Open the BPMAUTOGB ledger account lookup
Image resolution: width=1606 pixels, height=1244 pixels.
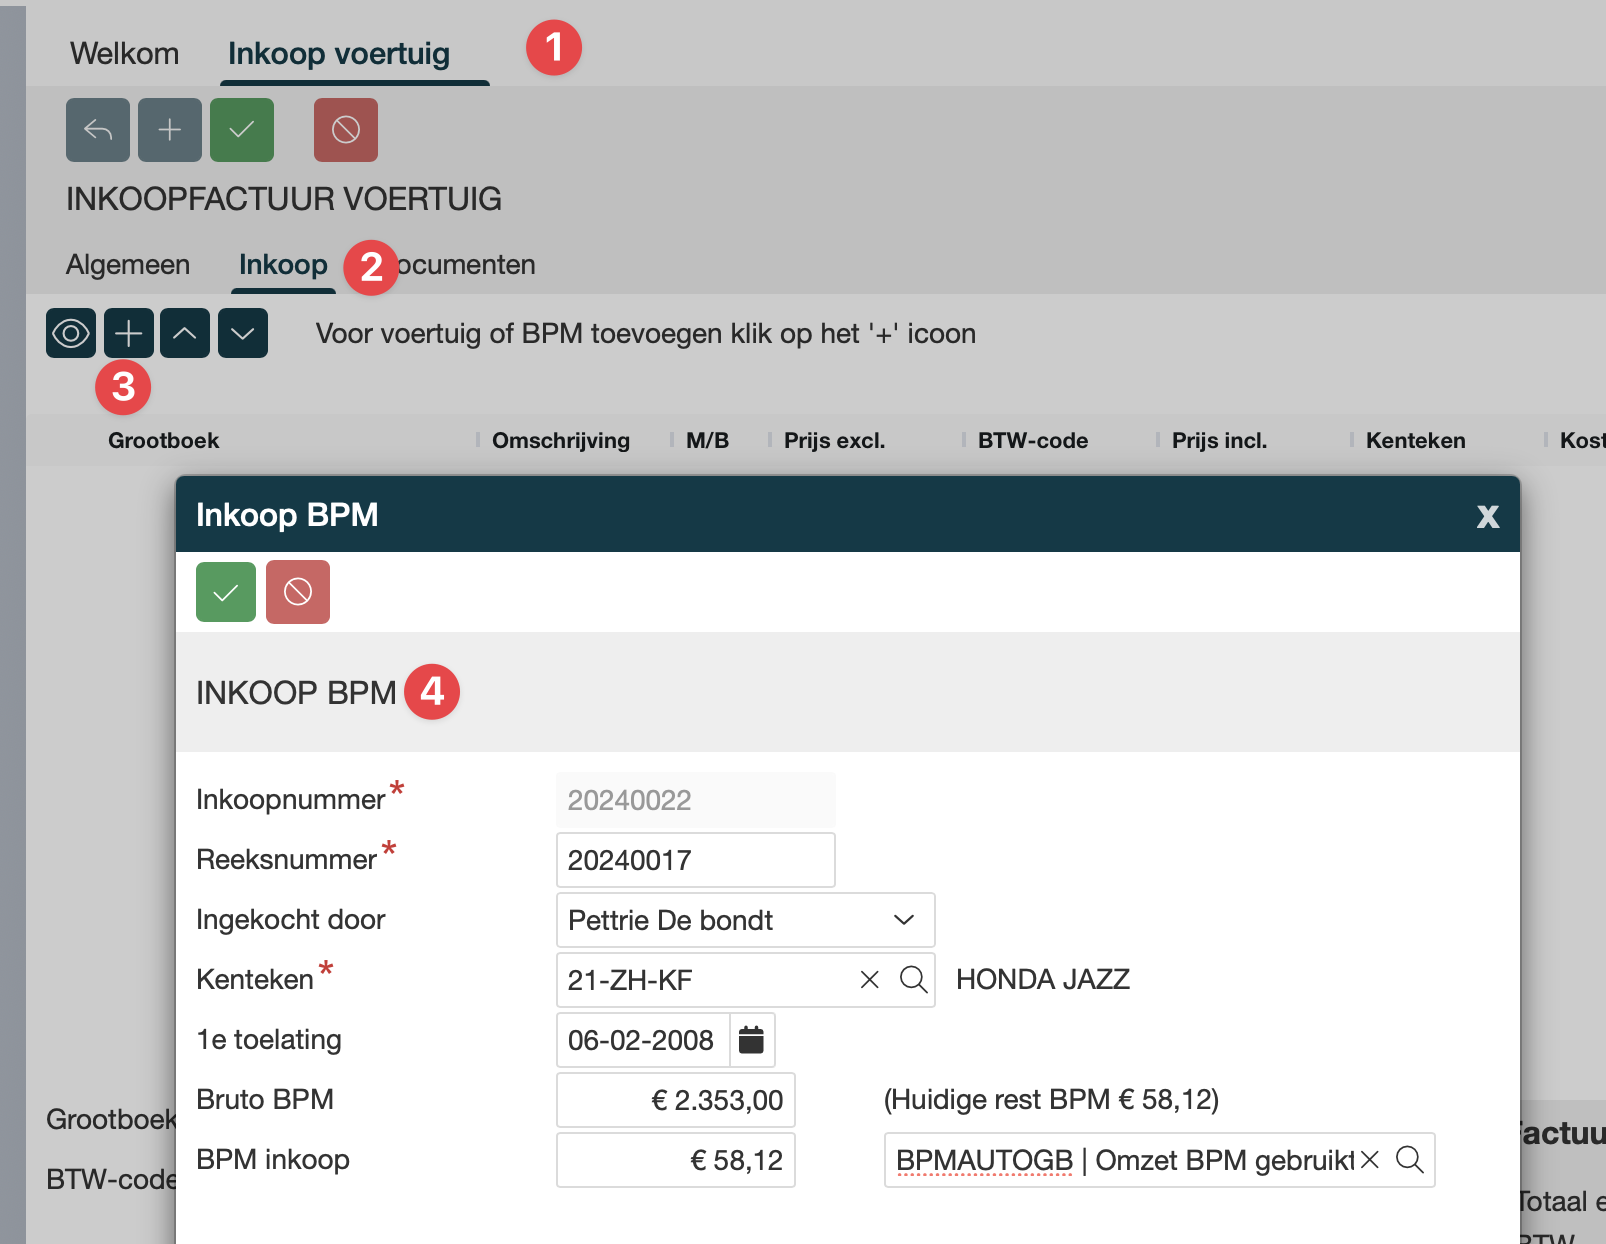1409,1160
